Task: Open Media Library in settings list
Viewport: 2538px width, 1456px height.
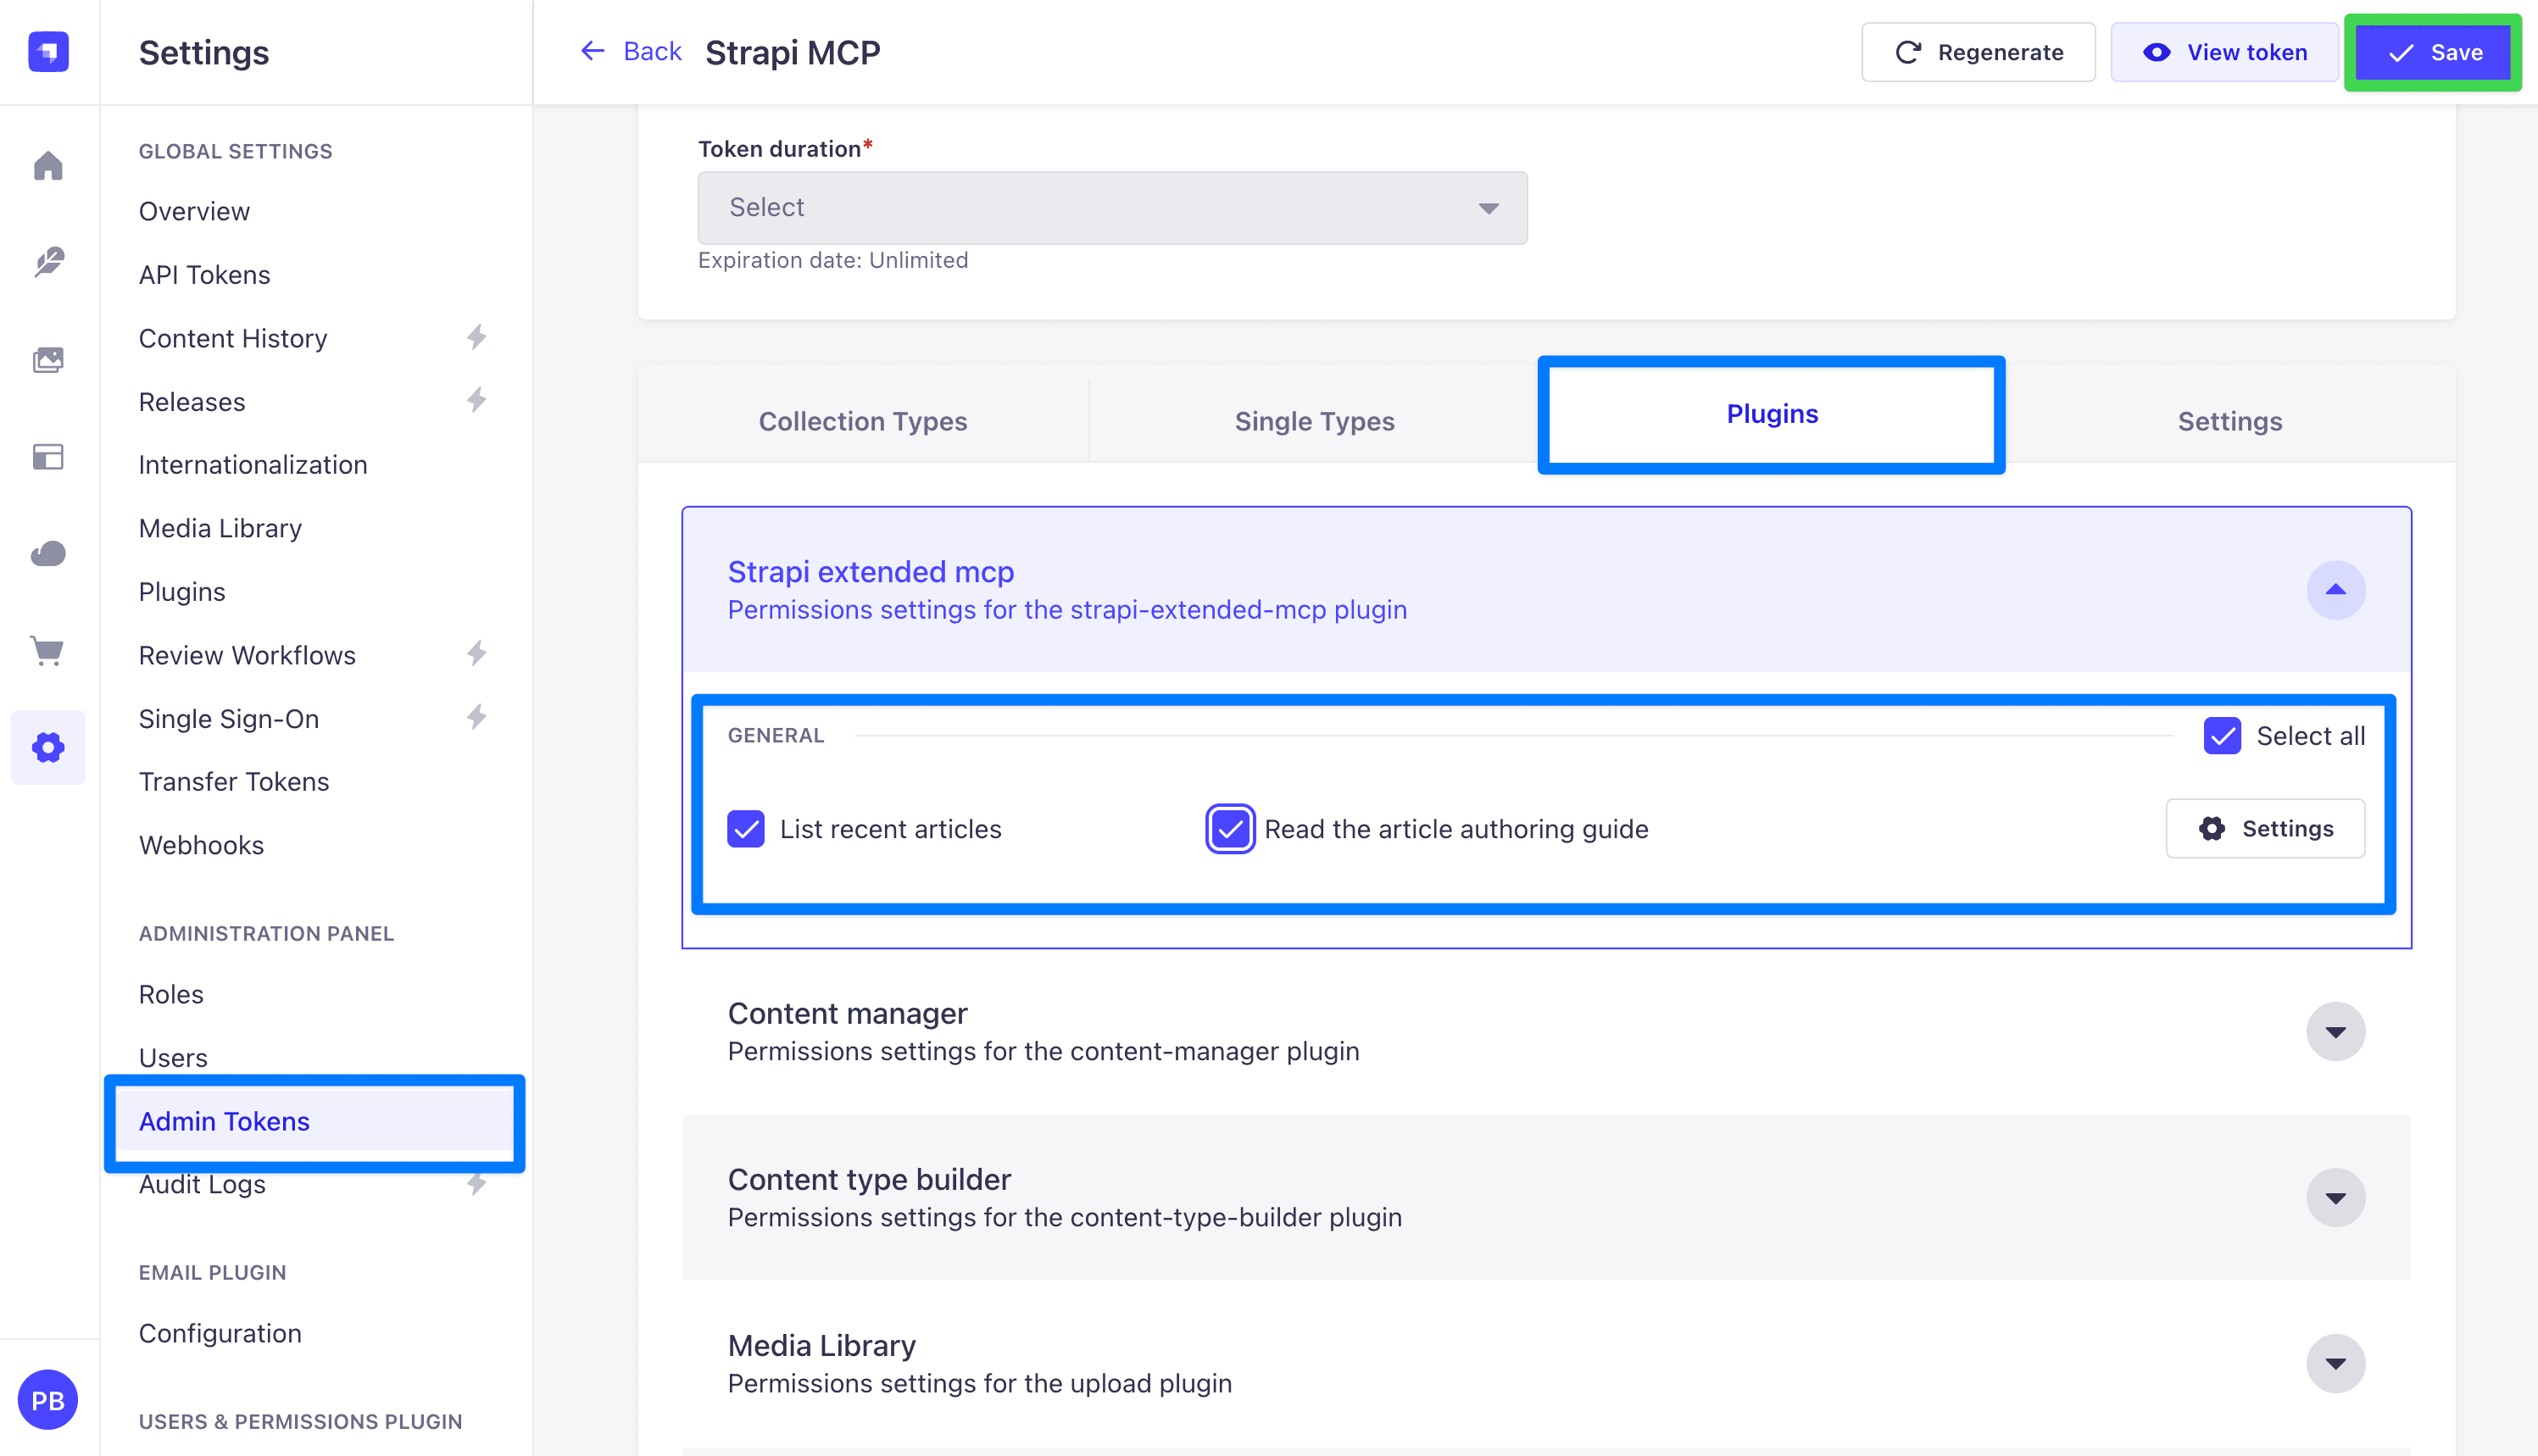Action: [x=220, y=528]
